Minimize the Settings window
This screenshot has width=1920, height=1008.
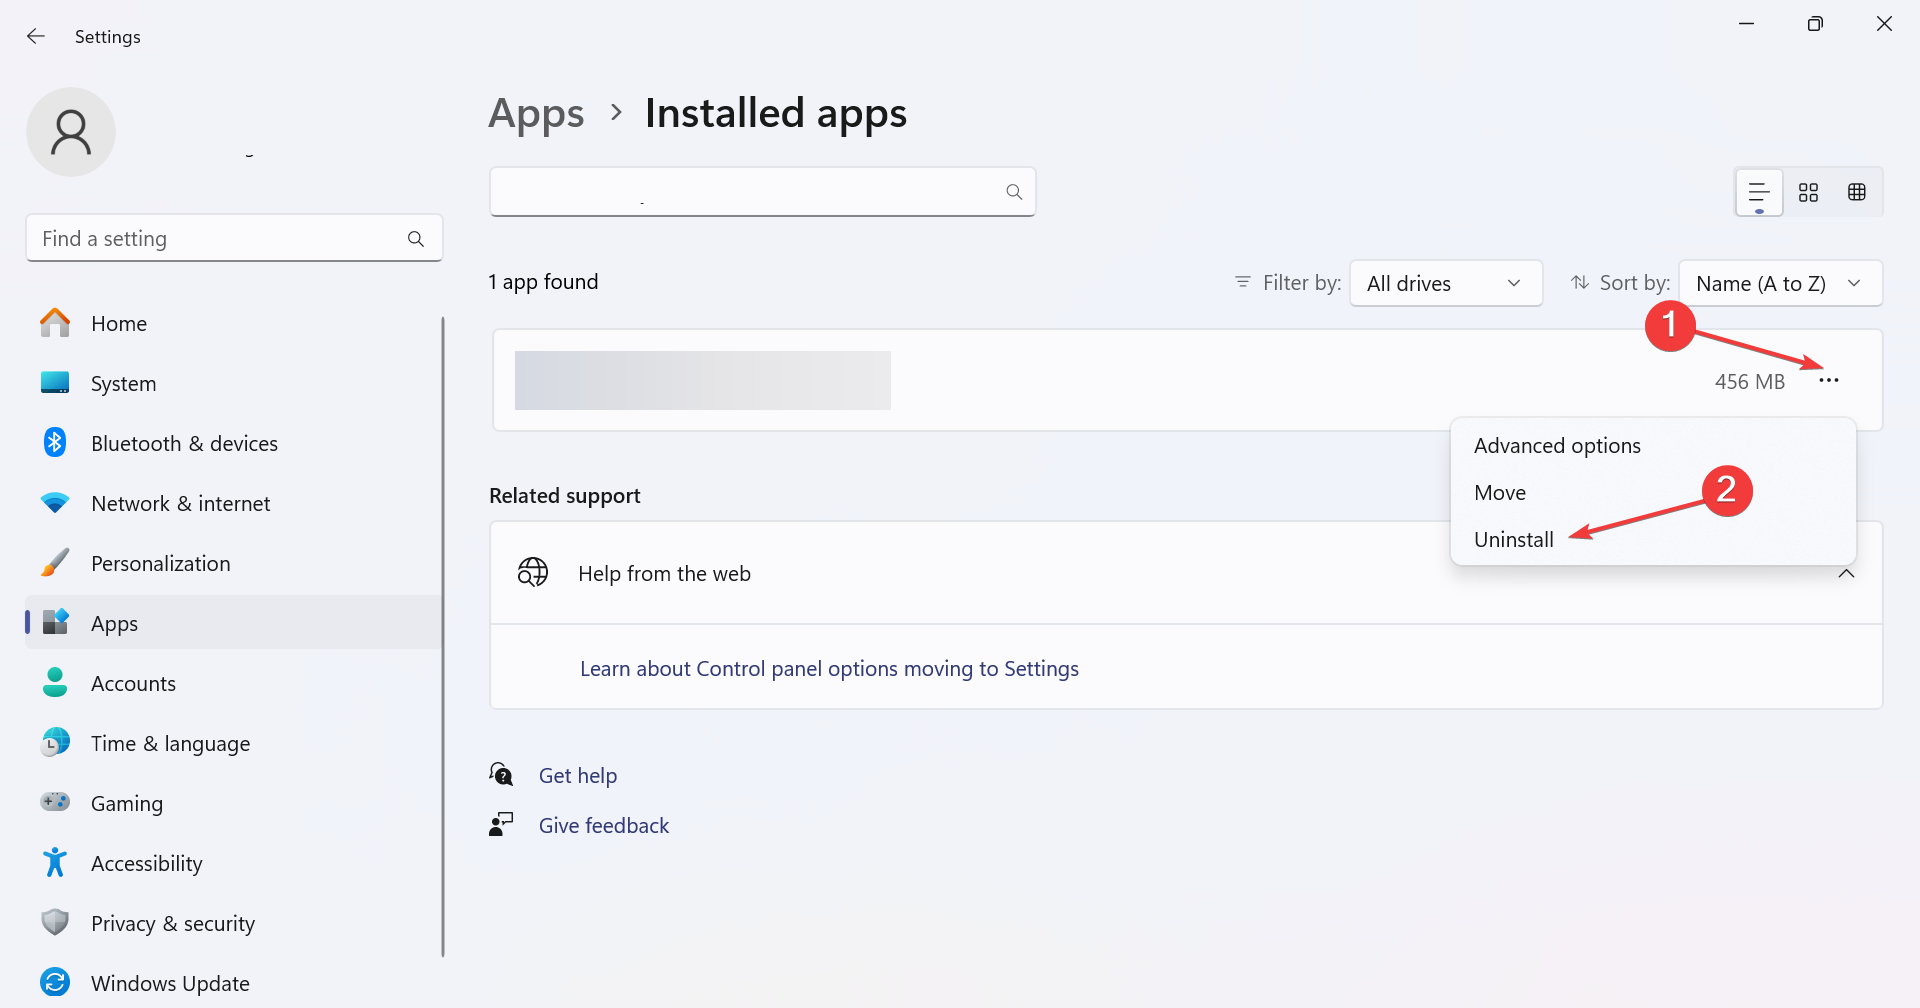click(1747, 24)
